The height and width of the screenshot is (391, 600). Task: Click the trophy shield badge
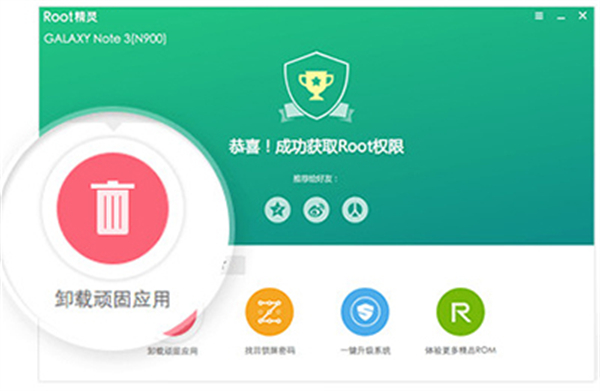click(x=316, y=86)
